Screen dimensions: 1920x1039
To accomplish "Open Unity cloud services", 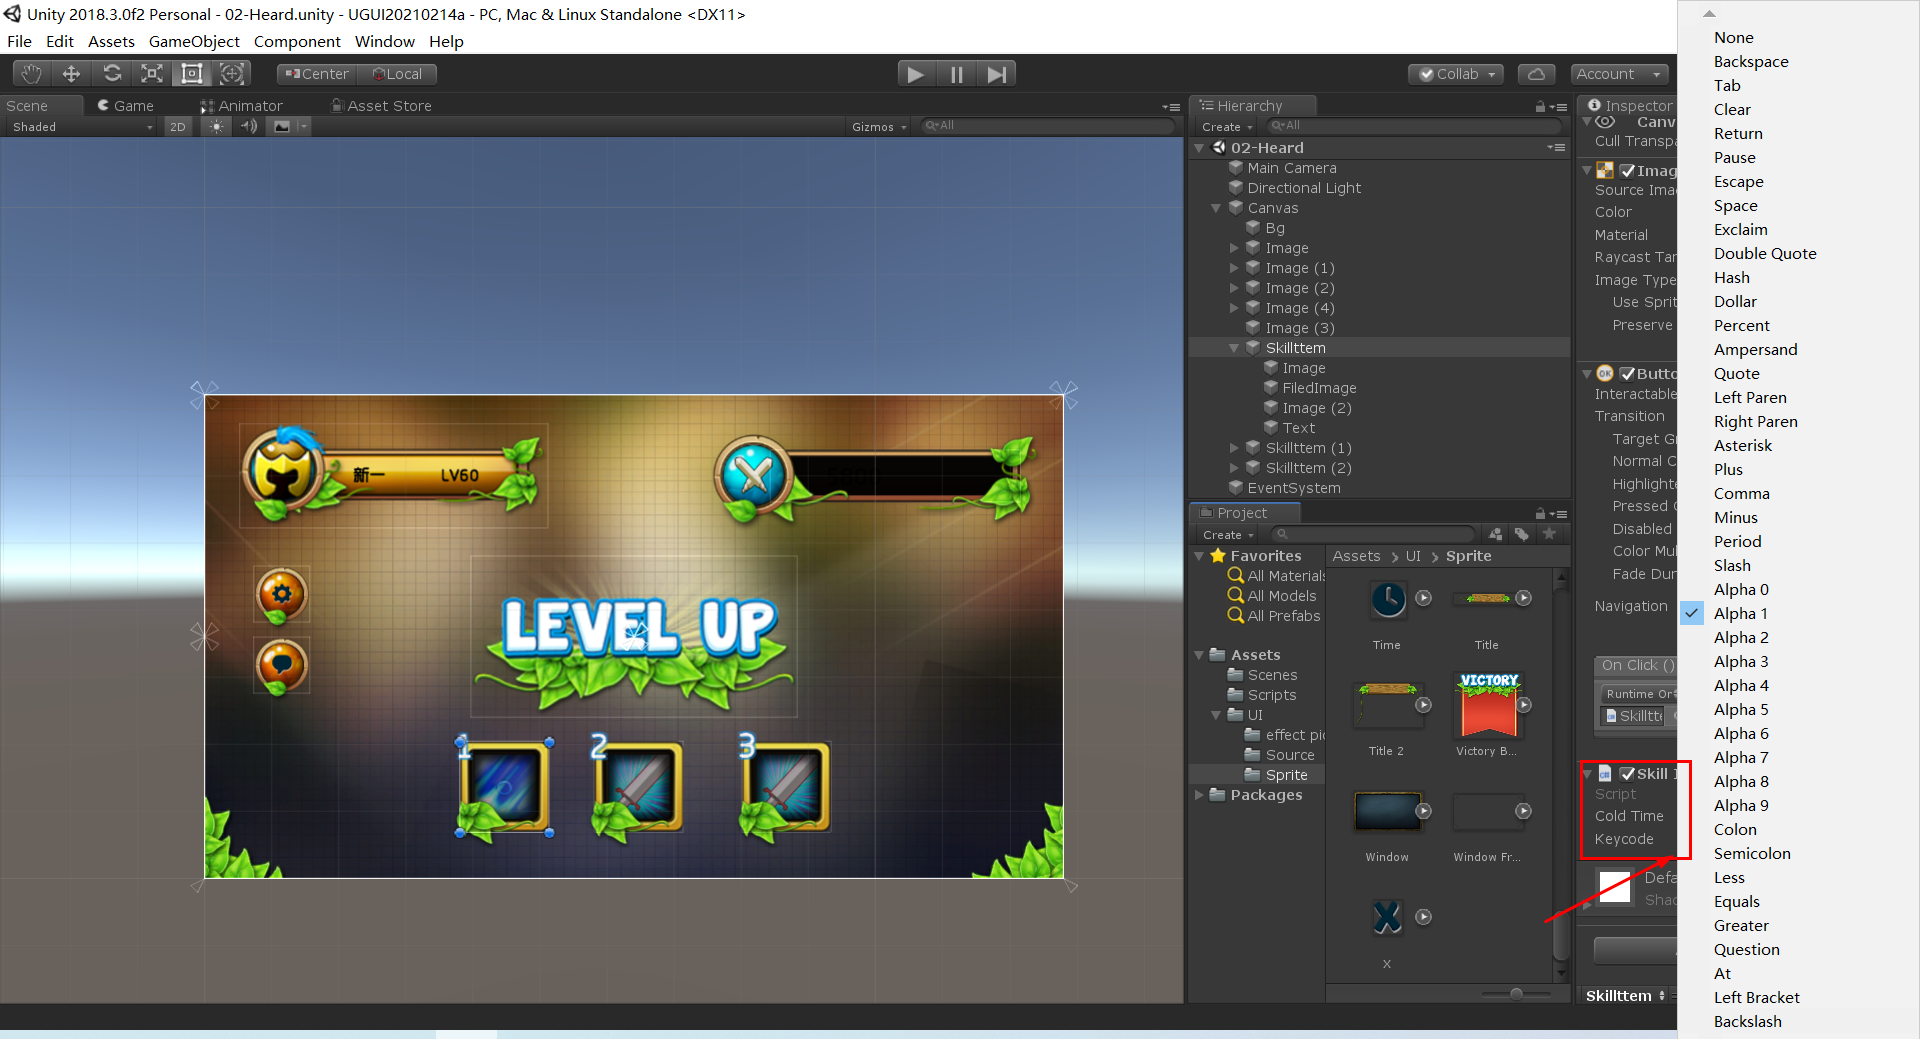I will (1536, 73).
